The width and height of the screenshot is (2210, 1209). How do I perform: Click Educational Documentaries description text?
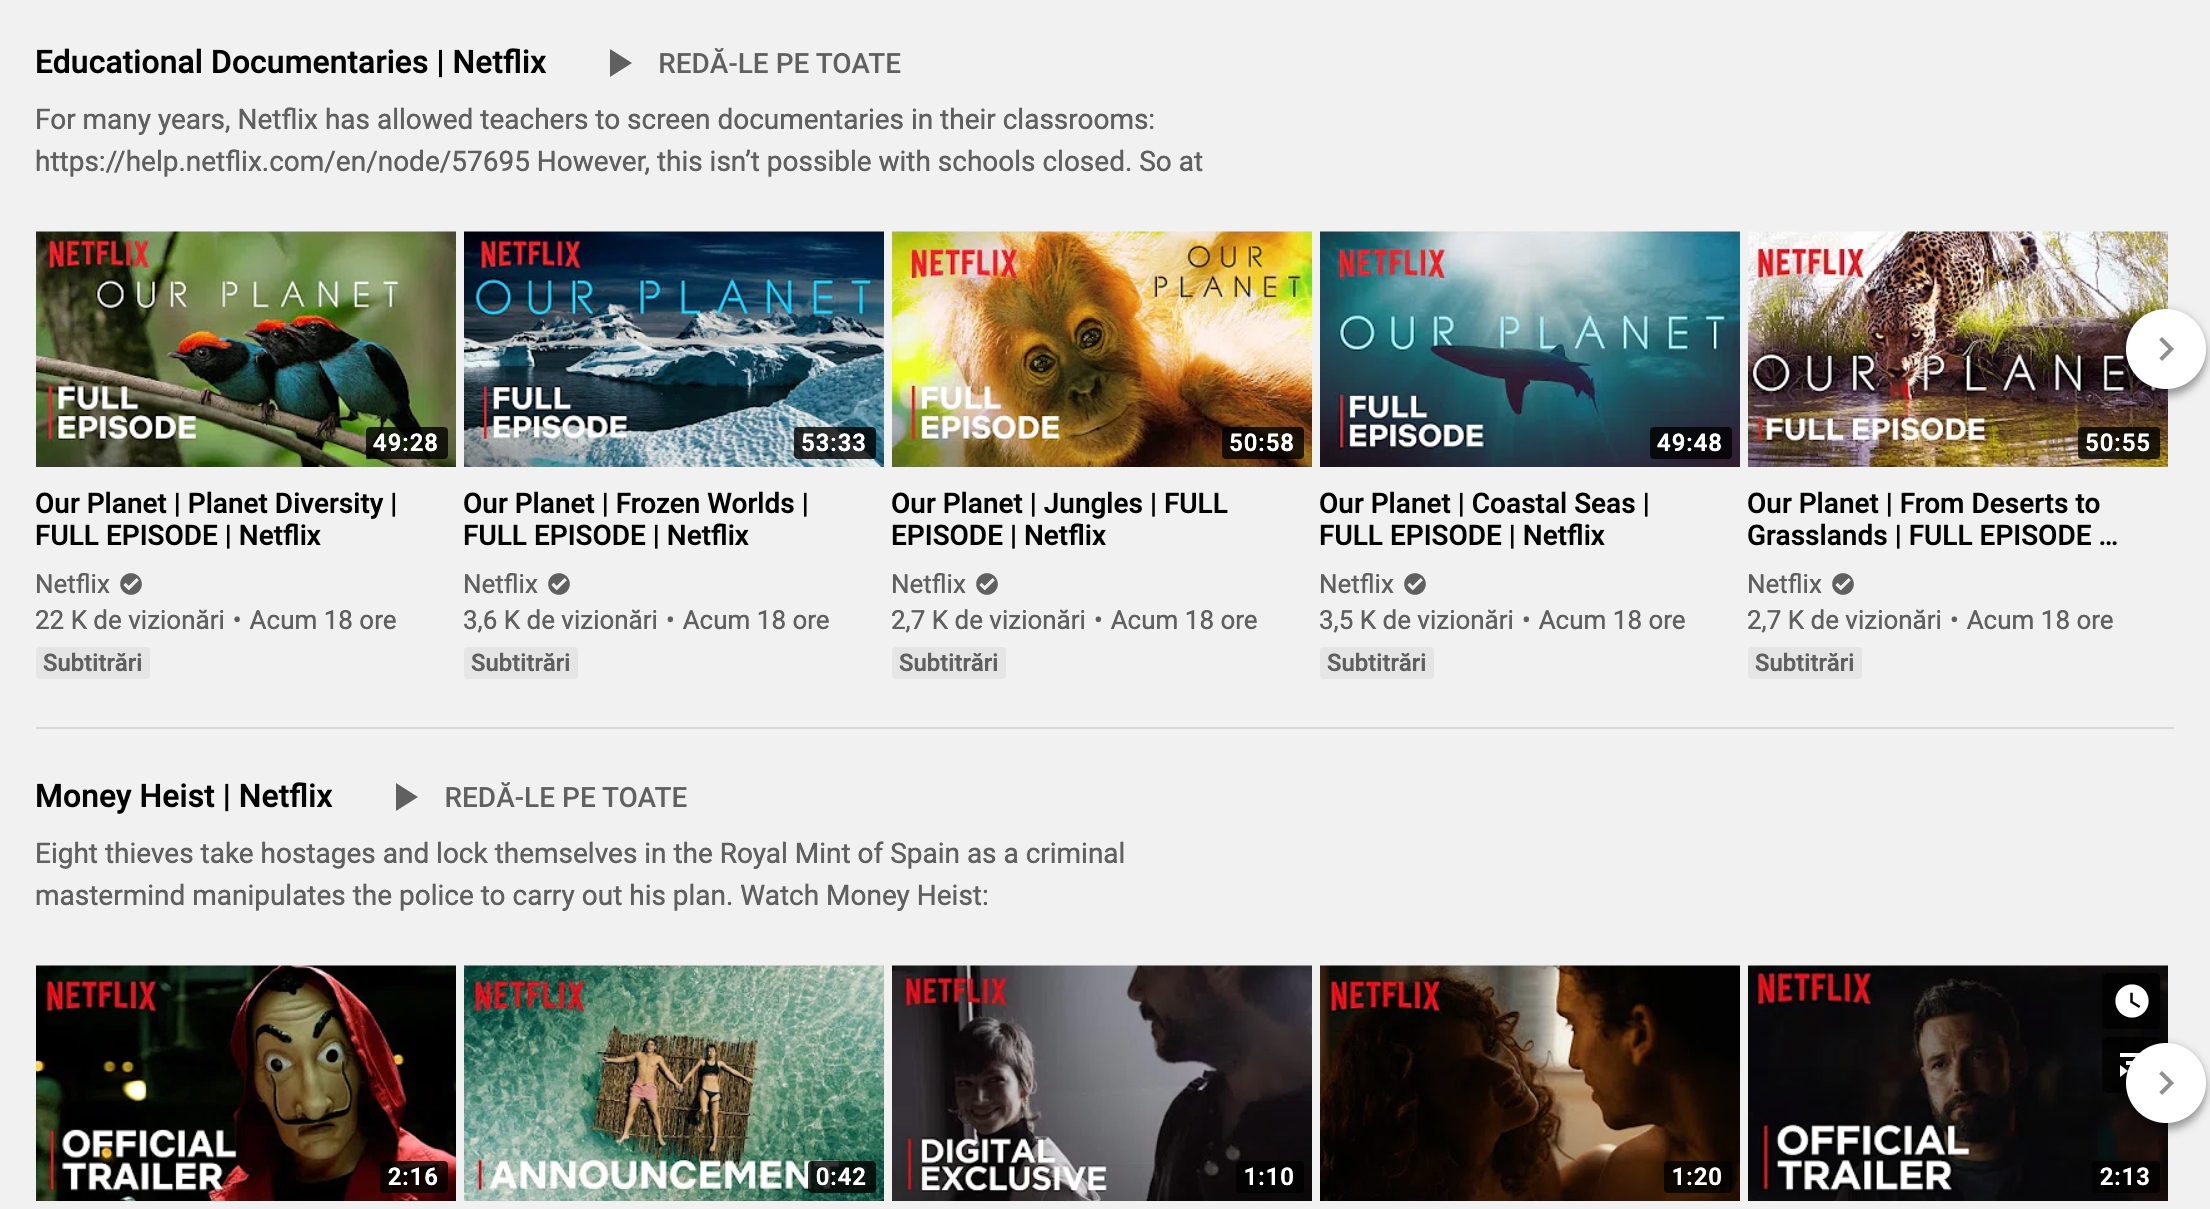619,141
